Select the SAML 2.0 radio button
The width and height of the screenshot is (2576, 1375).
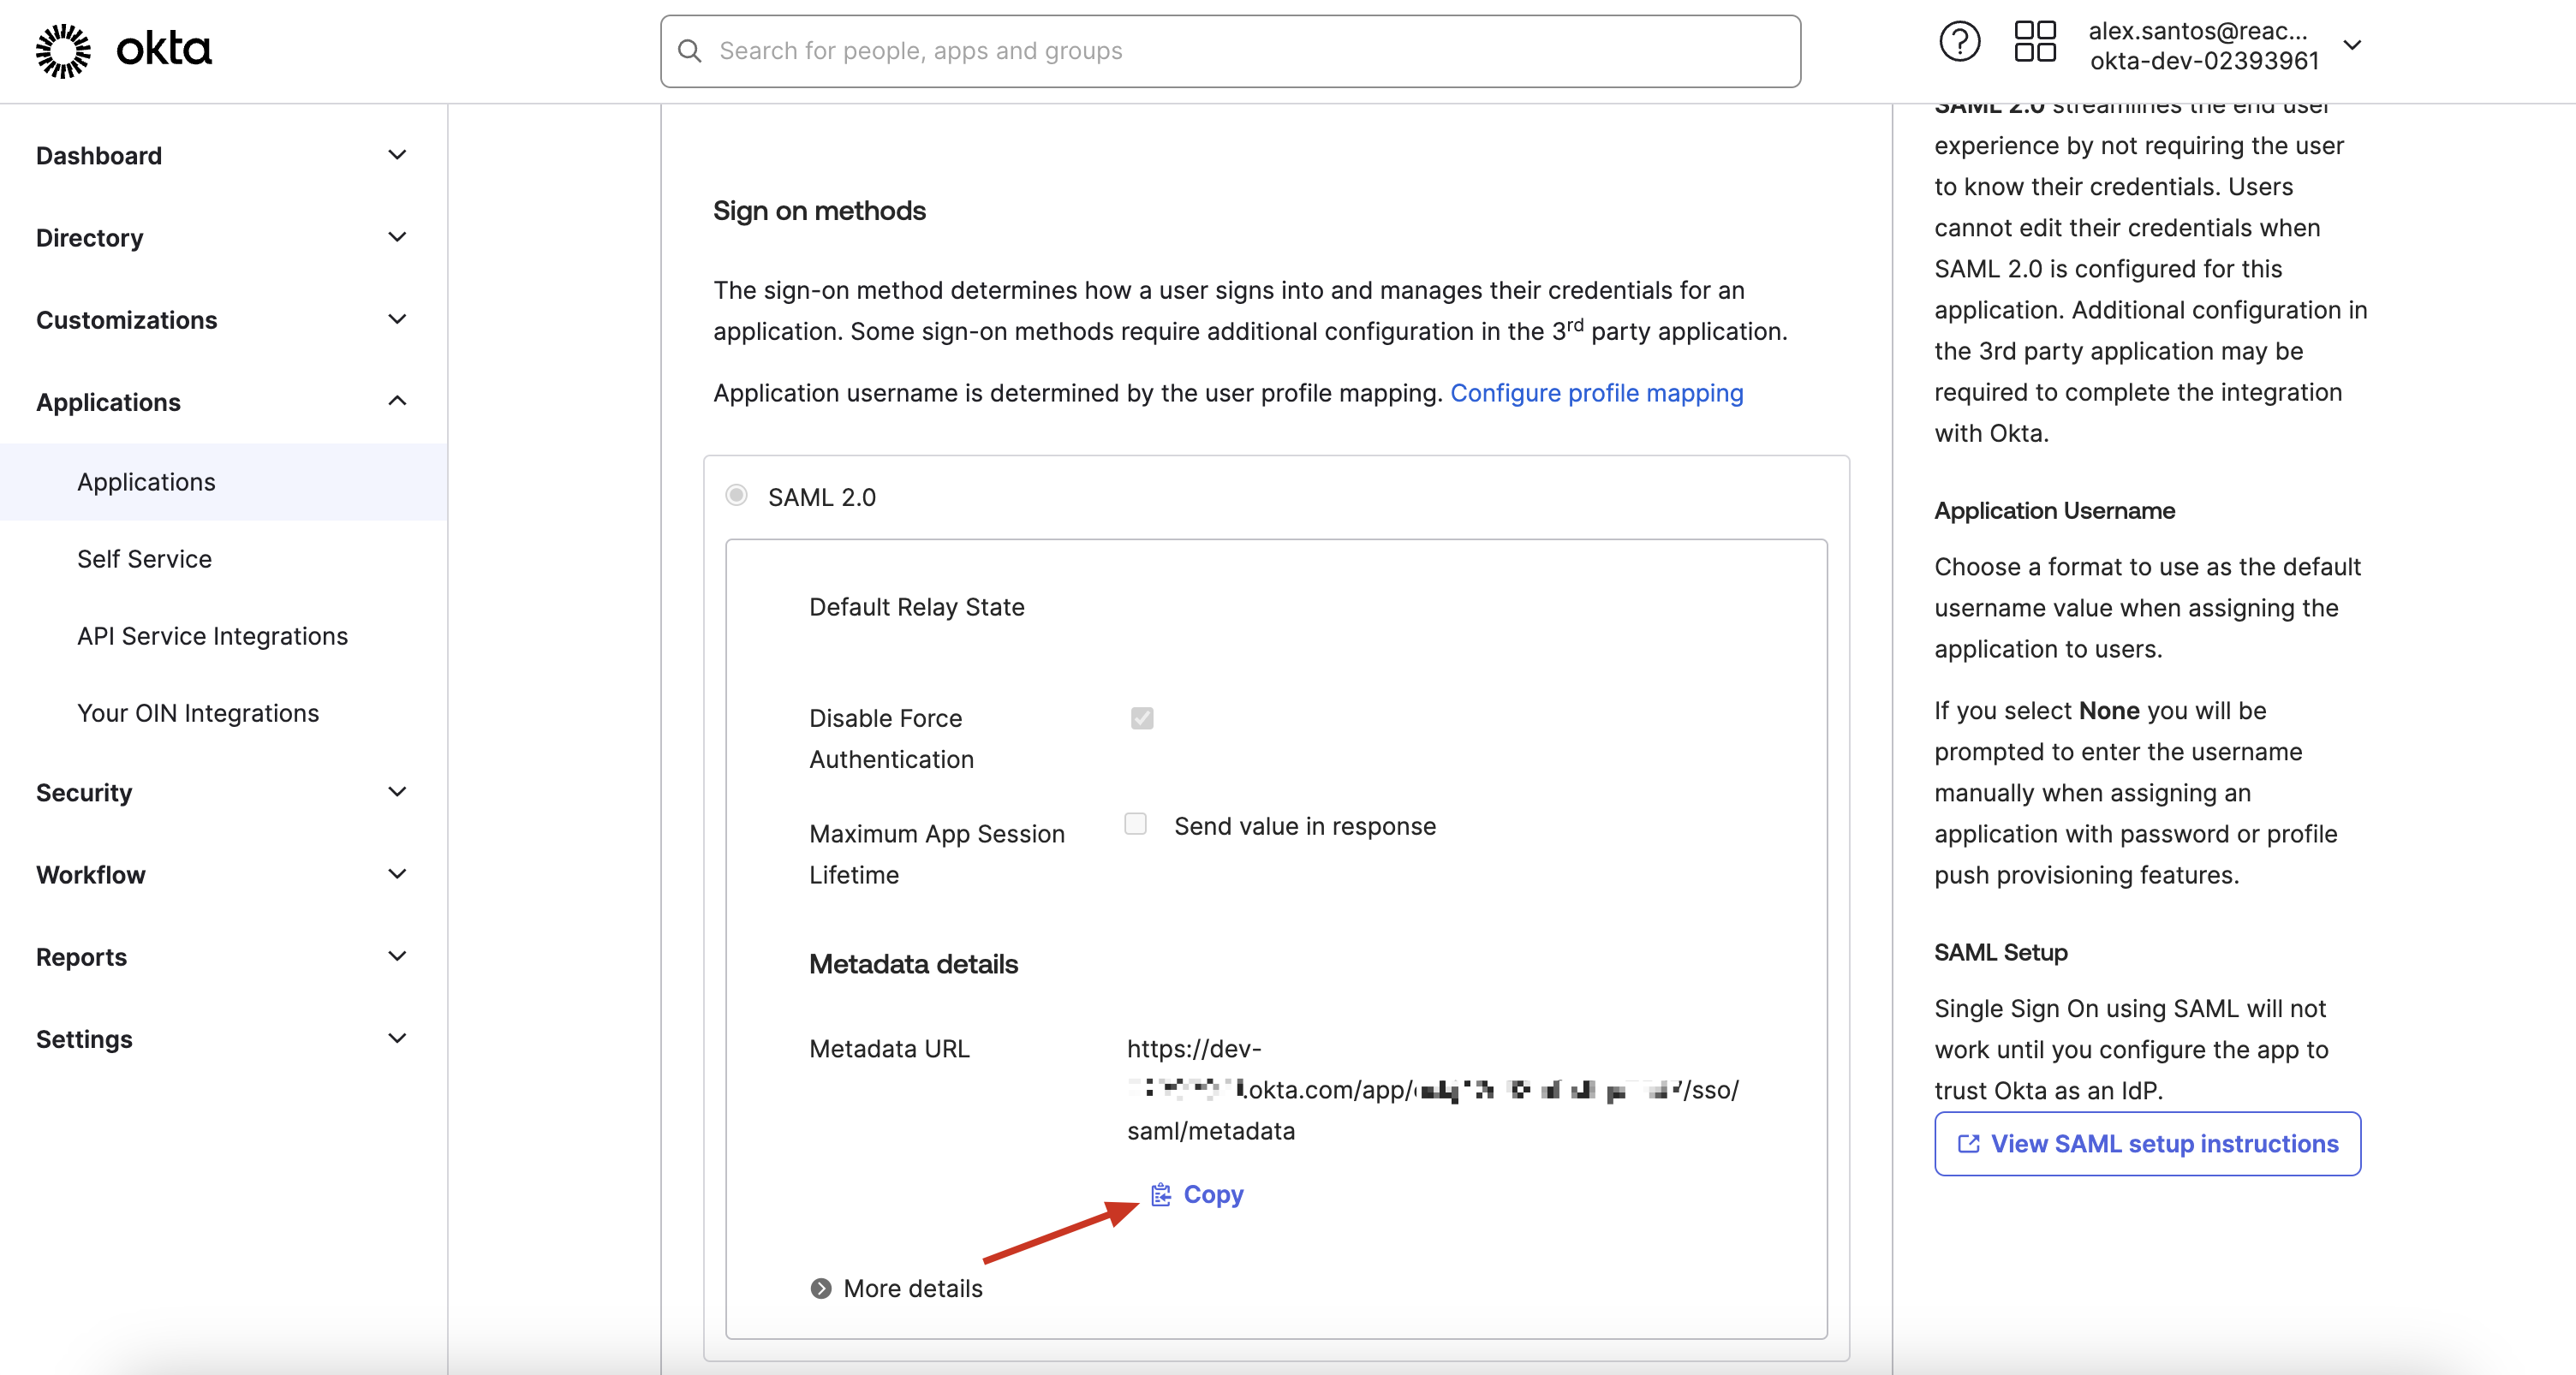(737, 496)
